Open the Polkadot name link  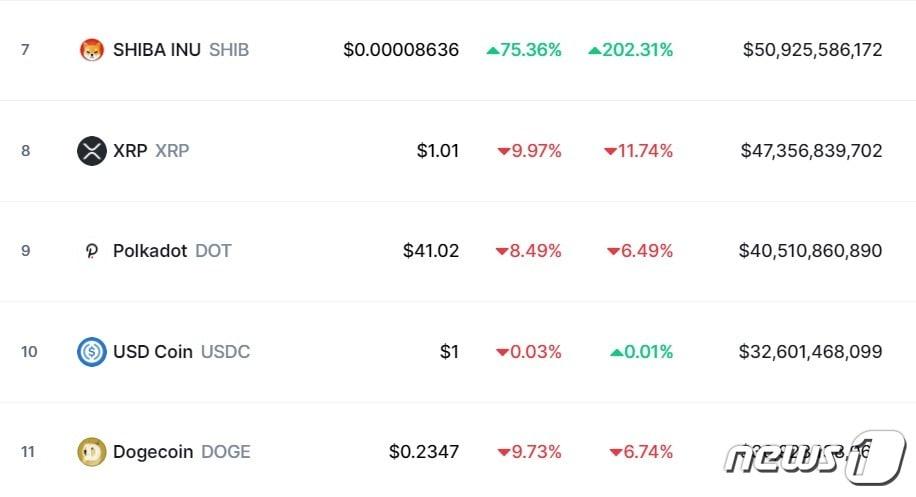tap(150, 251)
